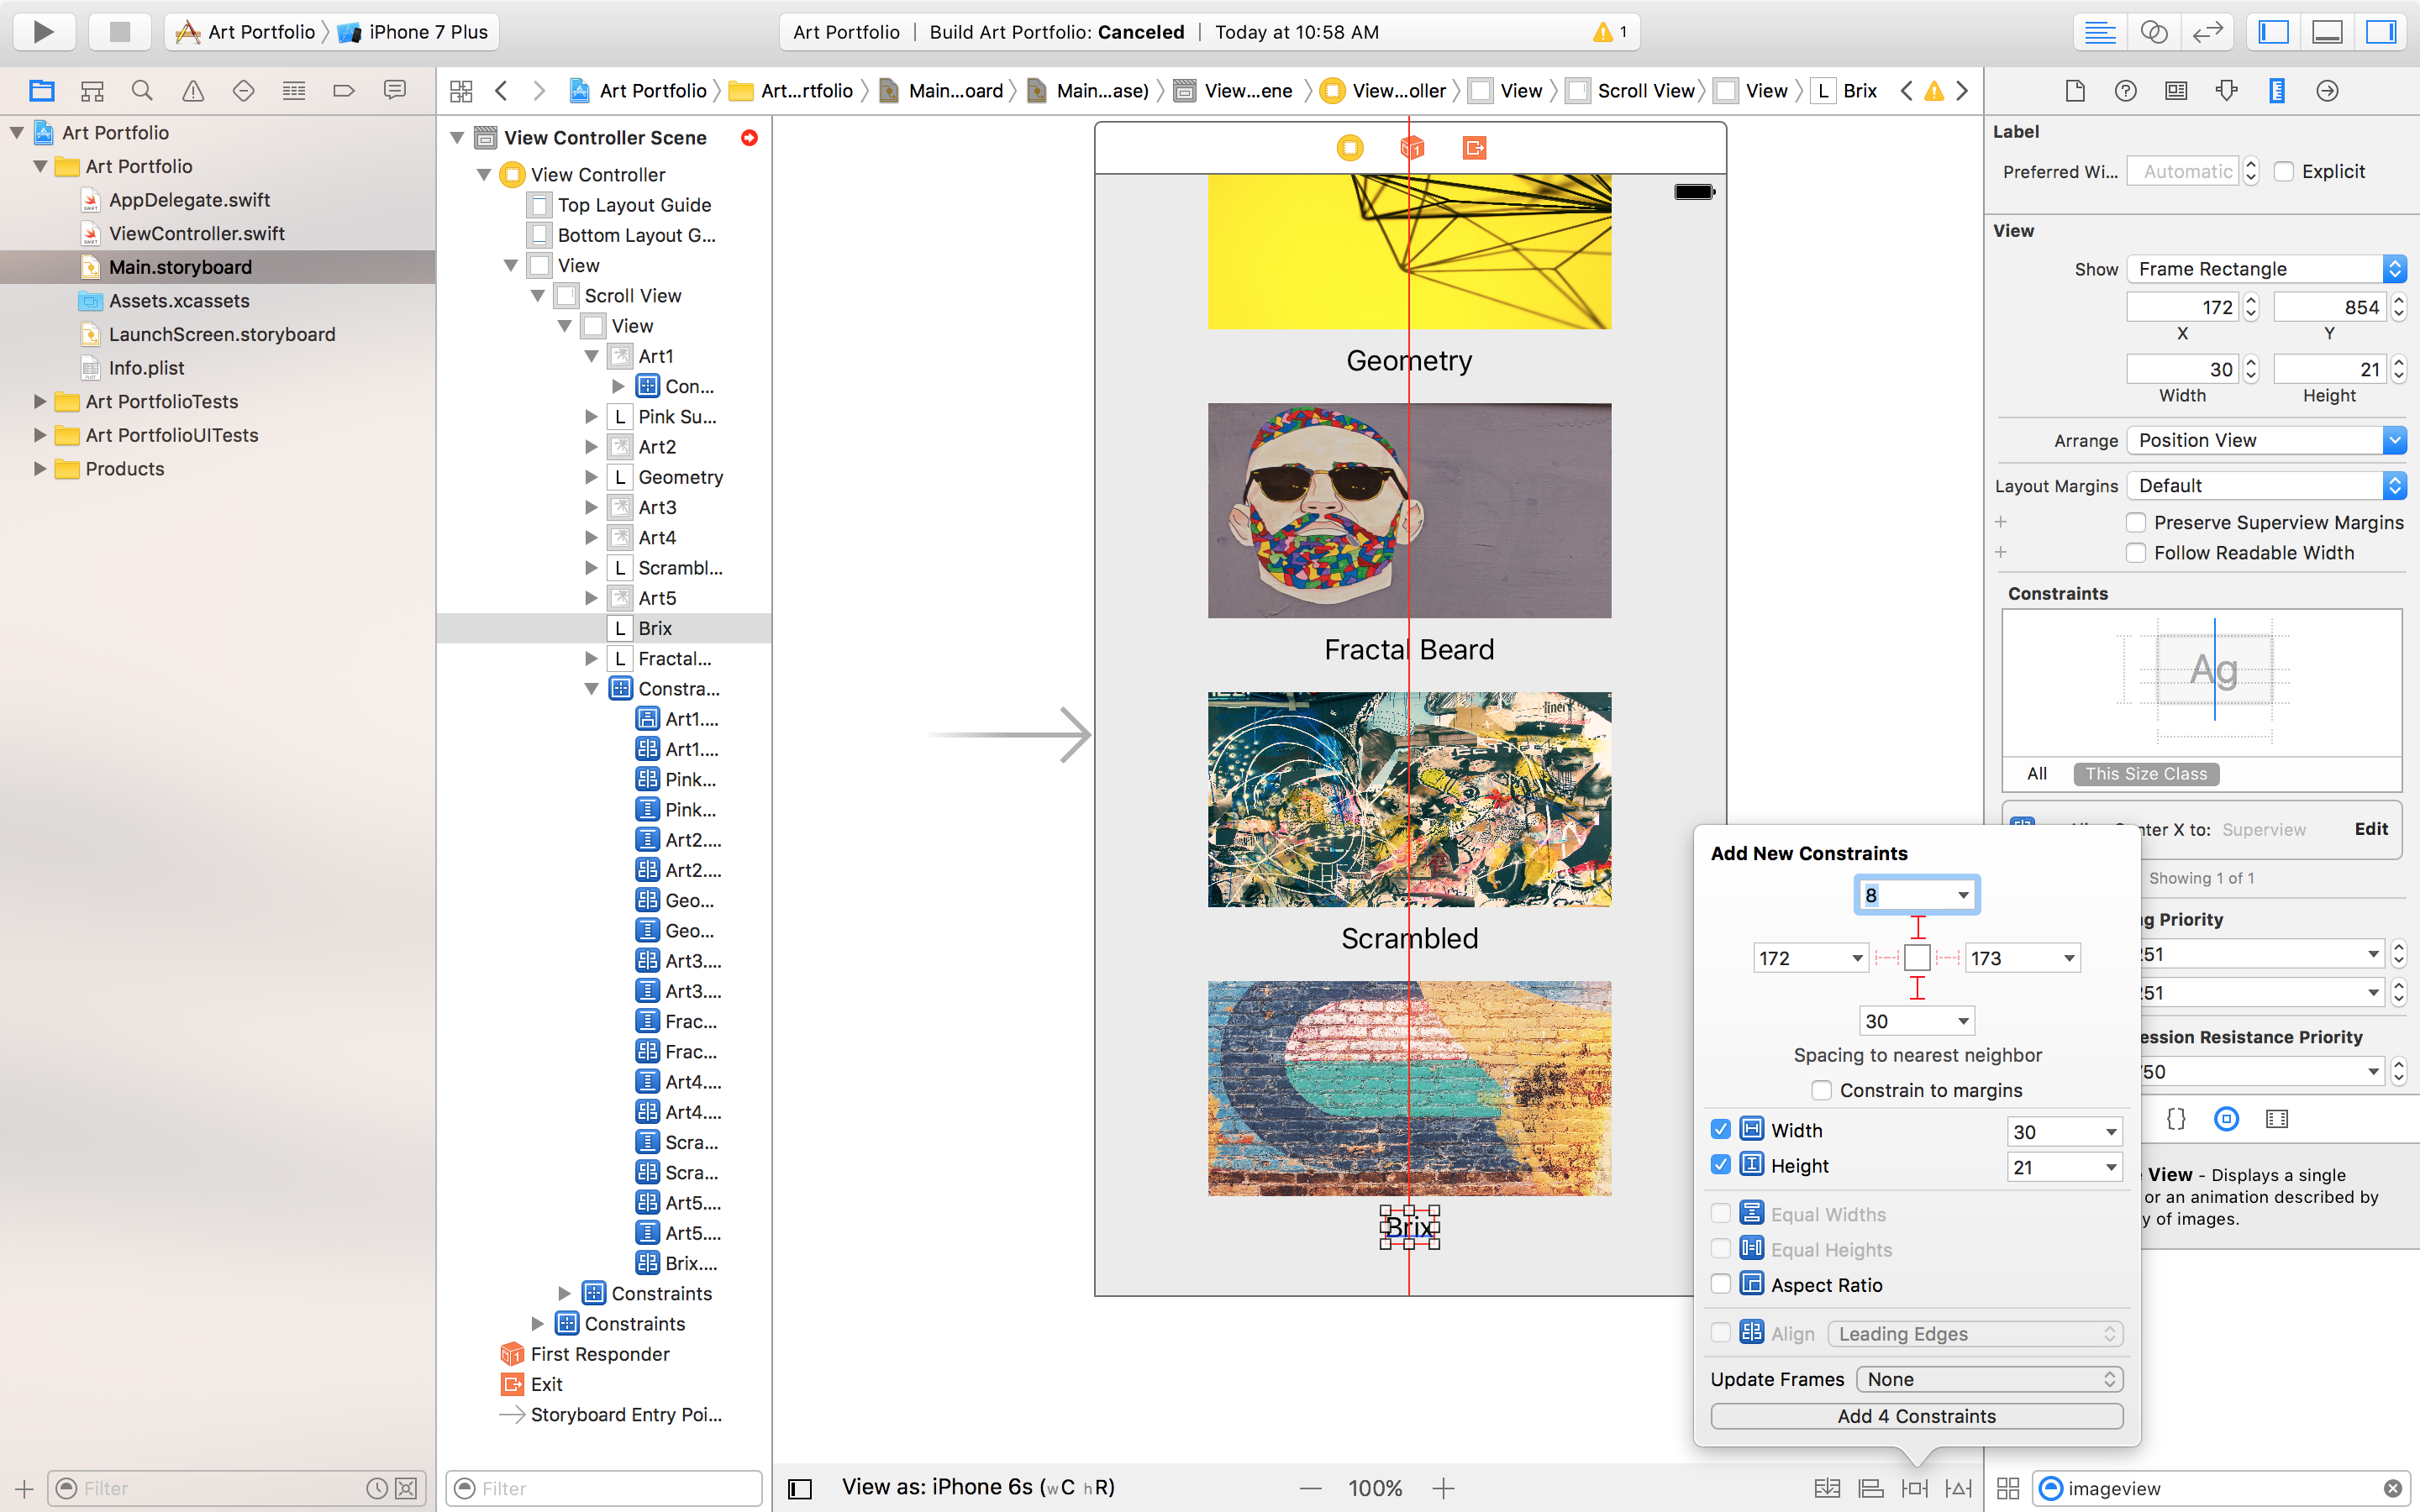Screen dimensions: 2420x1512
Task: Click the Add Constraints button
Action: coord(1915,1415)
